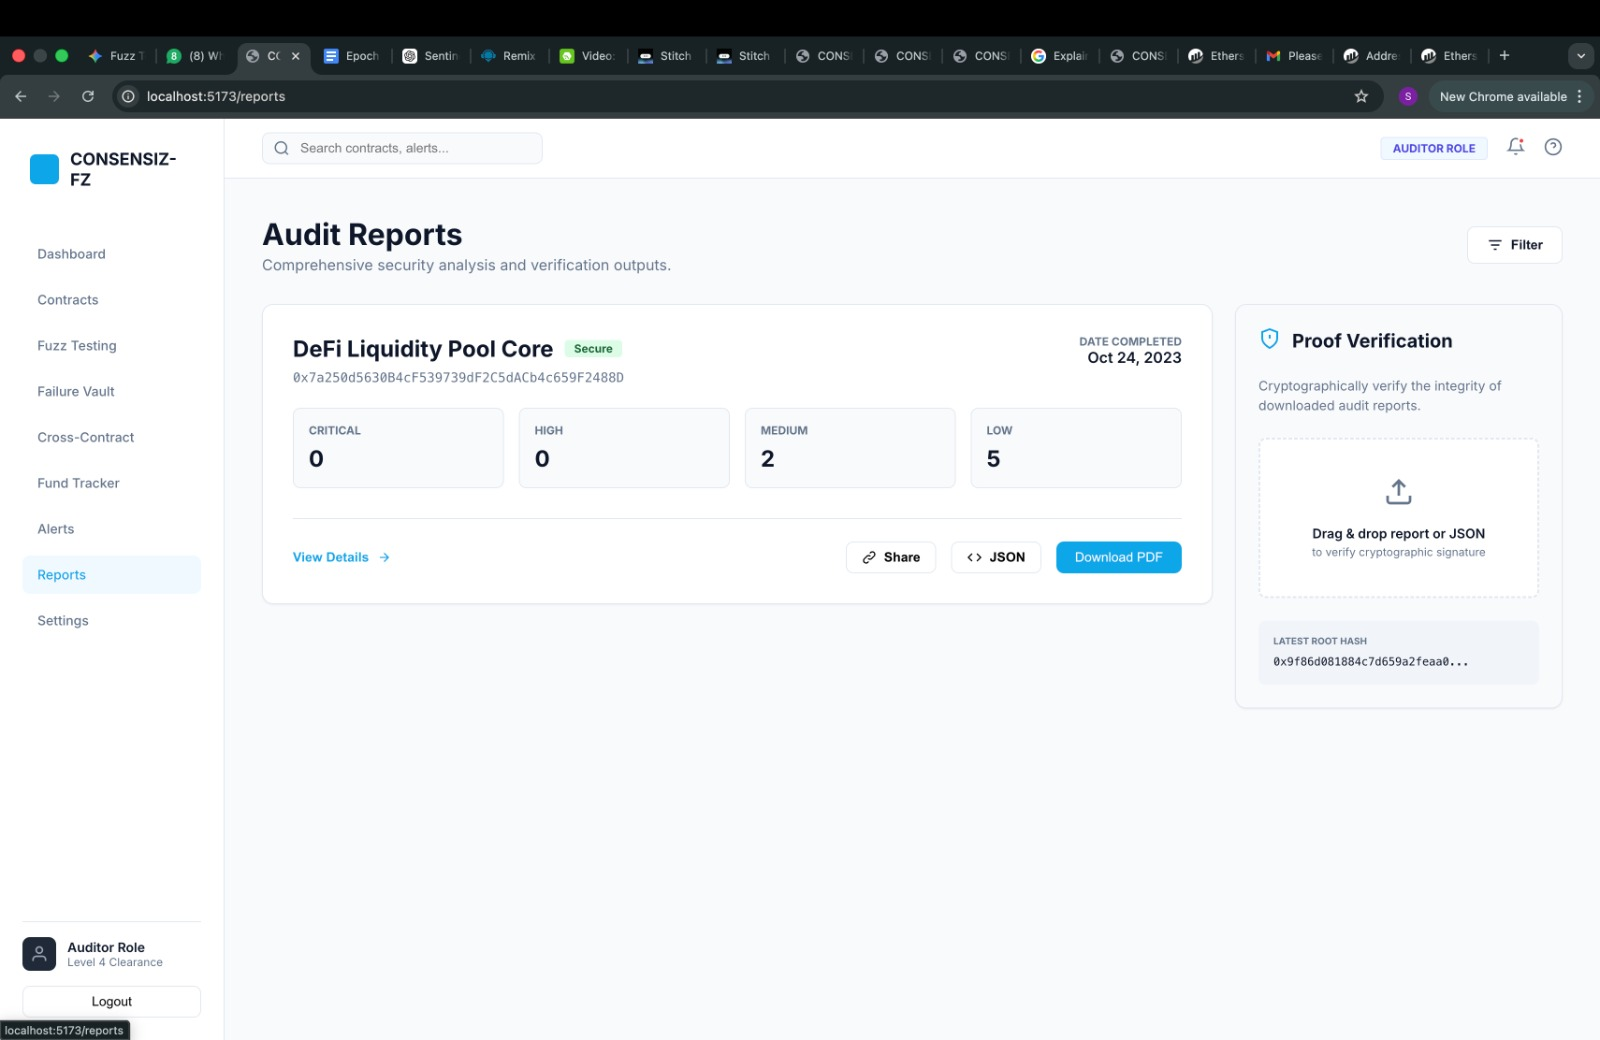Image resolution: width=1600 pixels, height=1040 pixels.
Task: Click the AUDITOR ROLE badge
Action: point(1434,148)
